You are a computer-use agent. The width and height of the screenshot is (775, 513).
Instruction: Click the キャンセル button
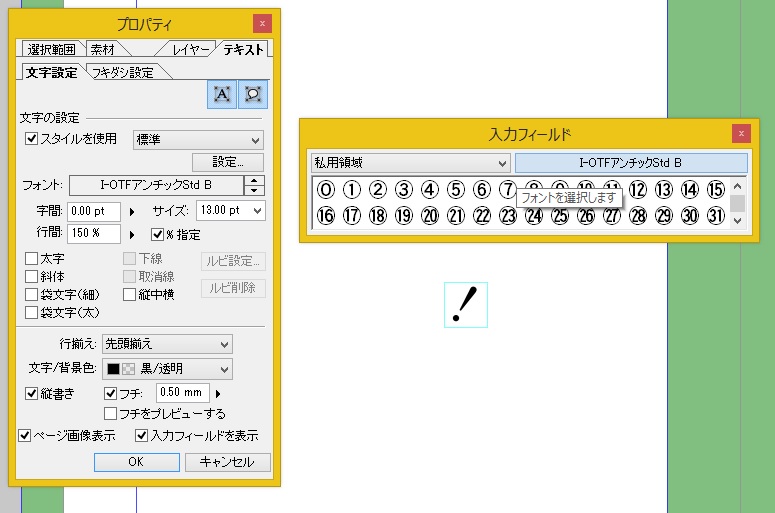[x=227, y=462]
